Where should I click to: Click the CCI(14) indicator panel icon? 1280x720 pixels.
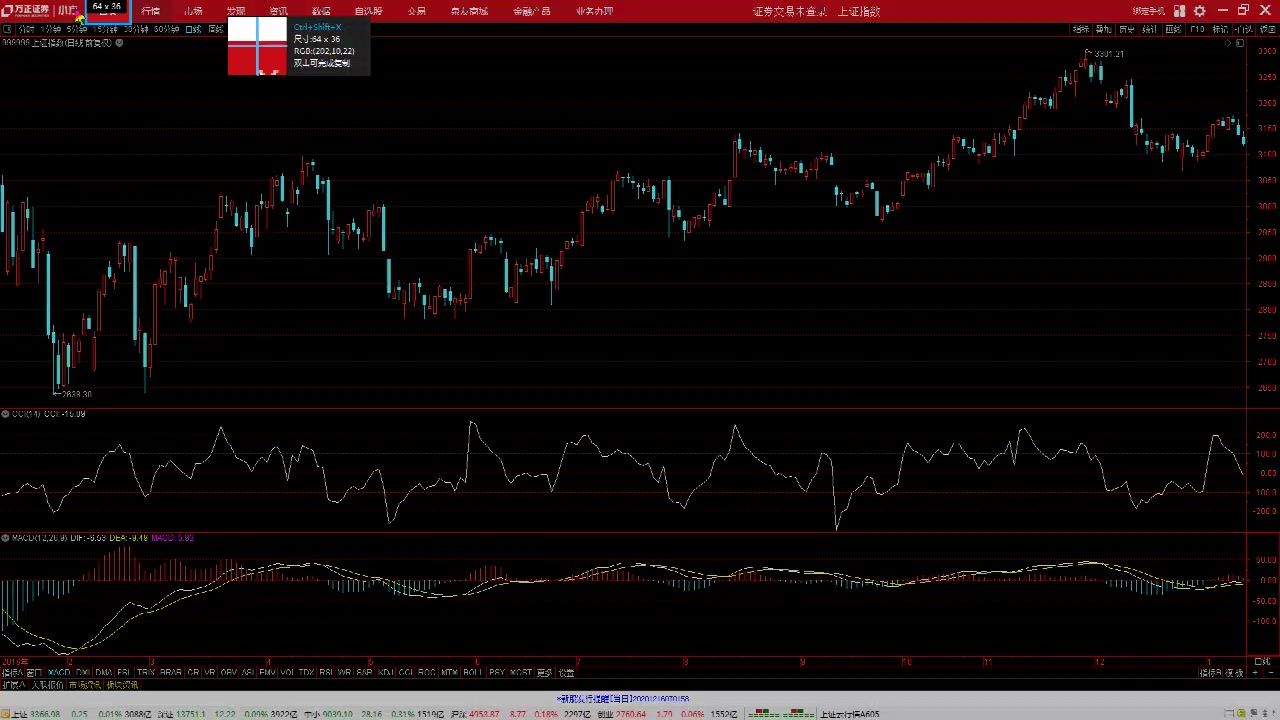point(5,413)
